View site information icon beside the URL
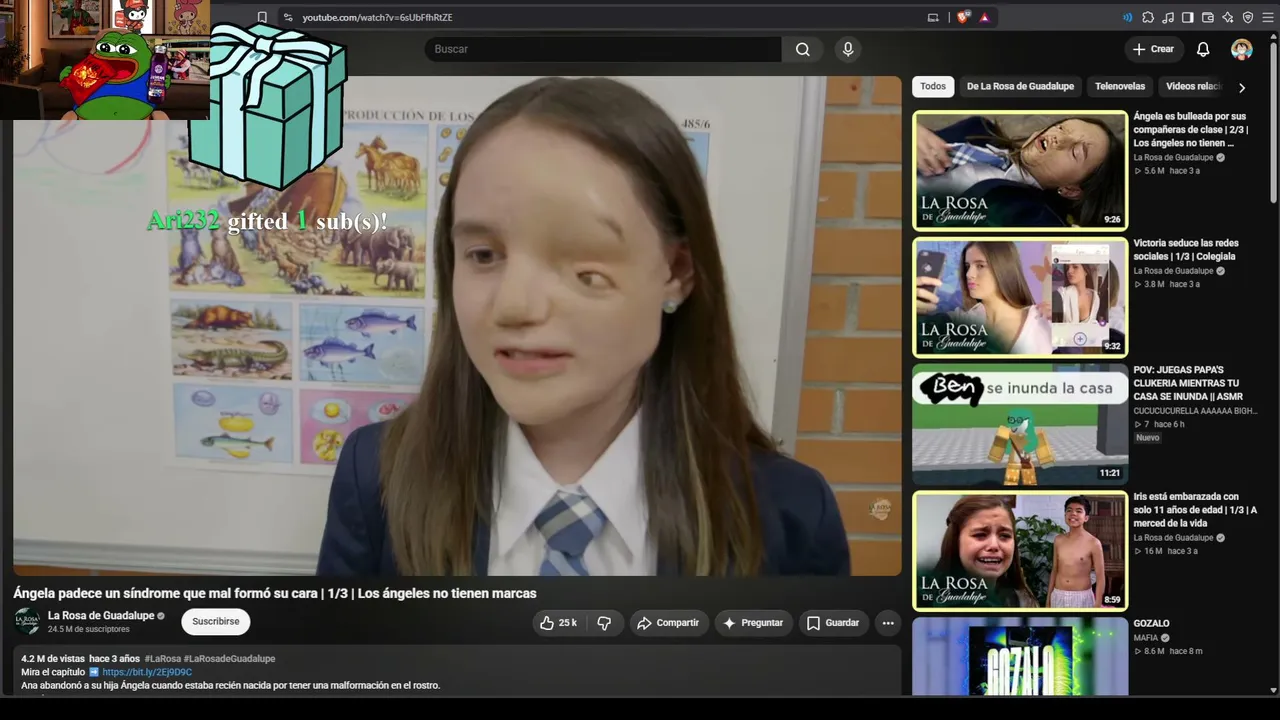Viewport: 1280px width, 720px height. tap(288, 17)
